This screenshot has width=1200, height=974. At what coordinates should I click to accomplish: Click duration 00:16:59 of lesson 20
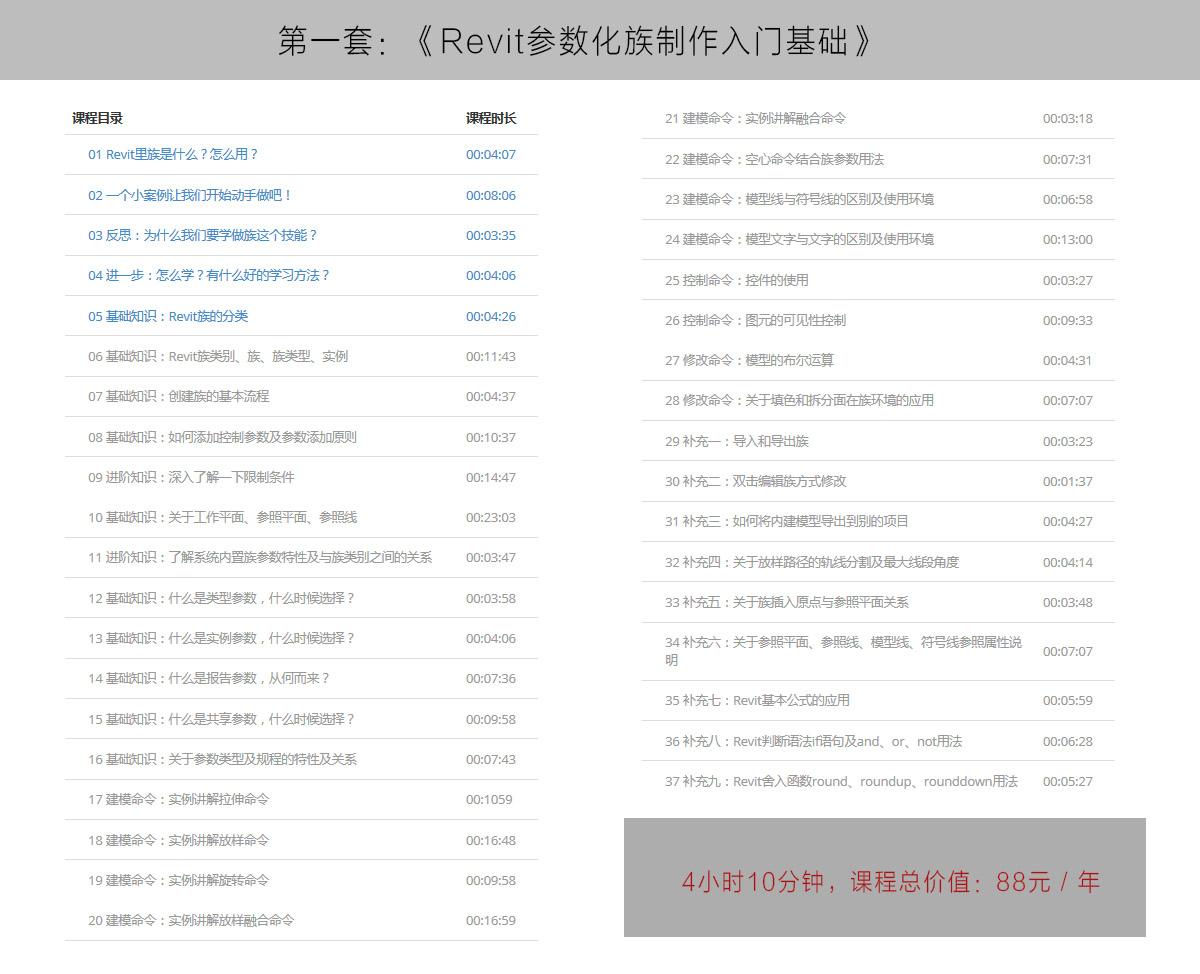491,920
